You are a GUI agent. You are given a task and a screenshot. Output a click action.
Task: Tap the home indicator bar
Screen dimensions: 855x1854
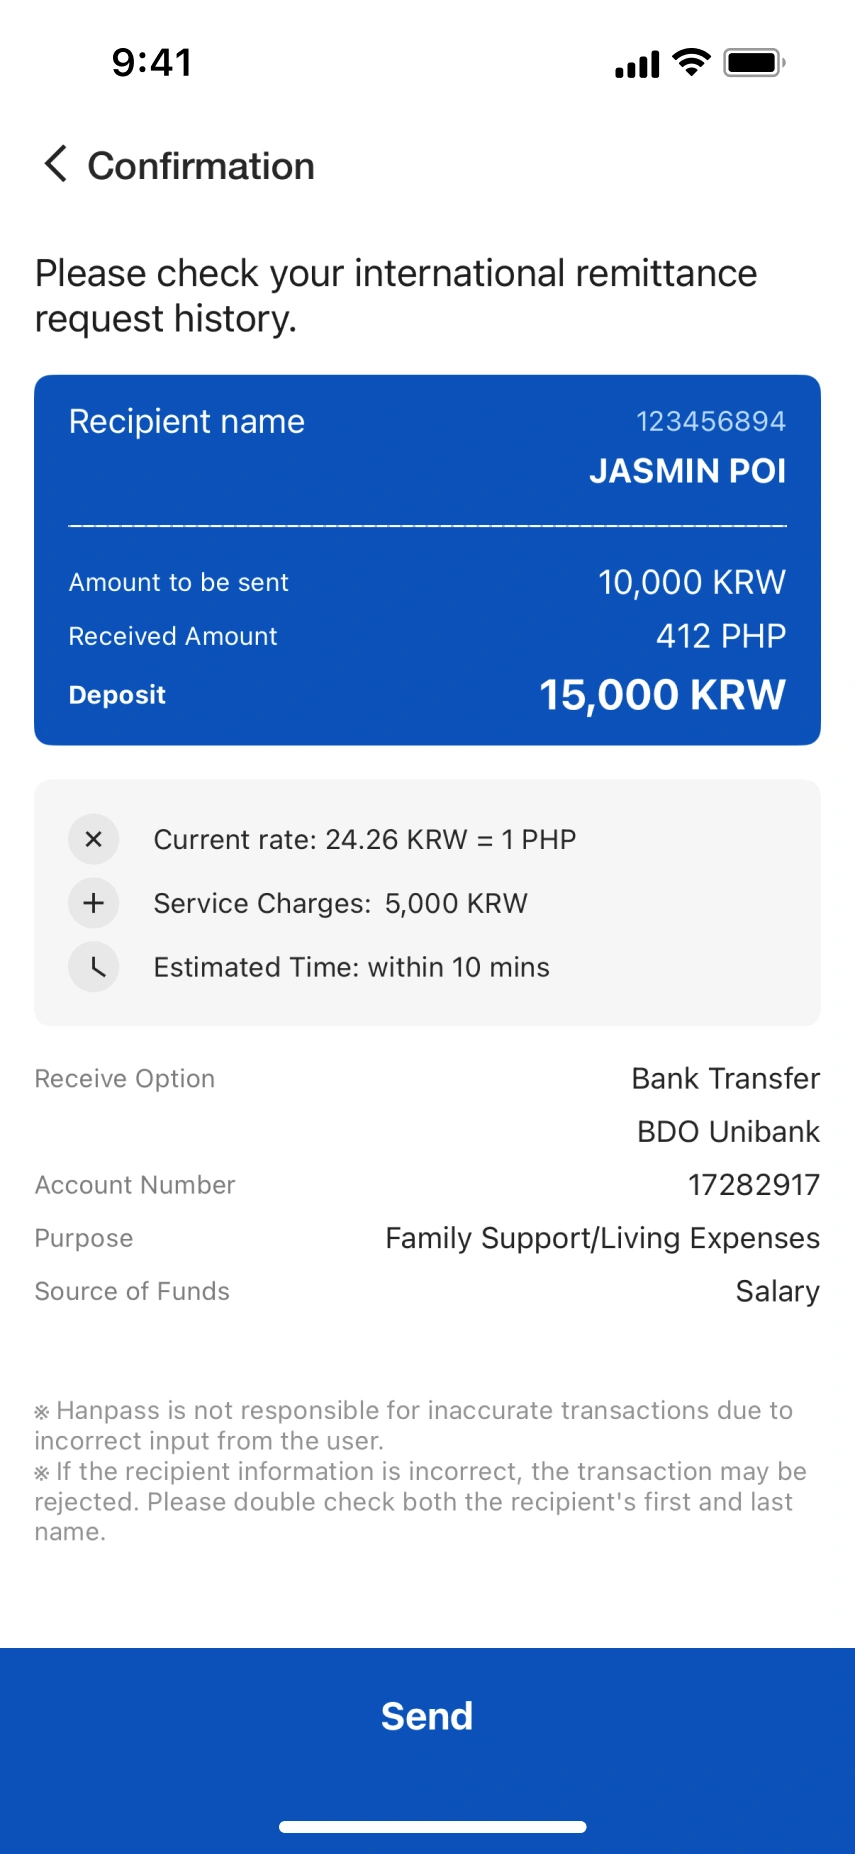click(x=432, y=1827)
